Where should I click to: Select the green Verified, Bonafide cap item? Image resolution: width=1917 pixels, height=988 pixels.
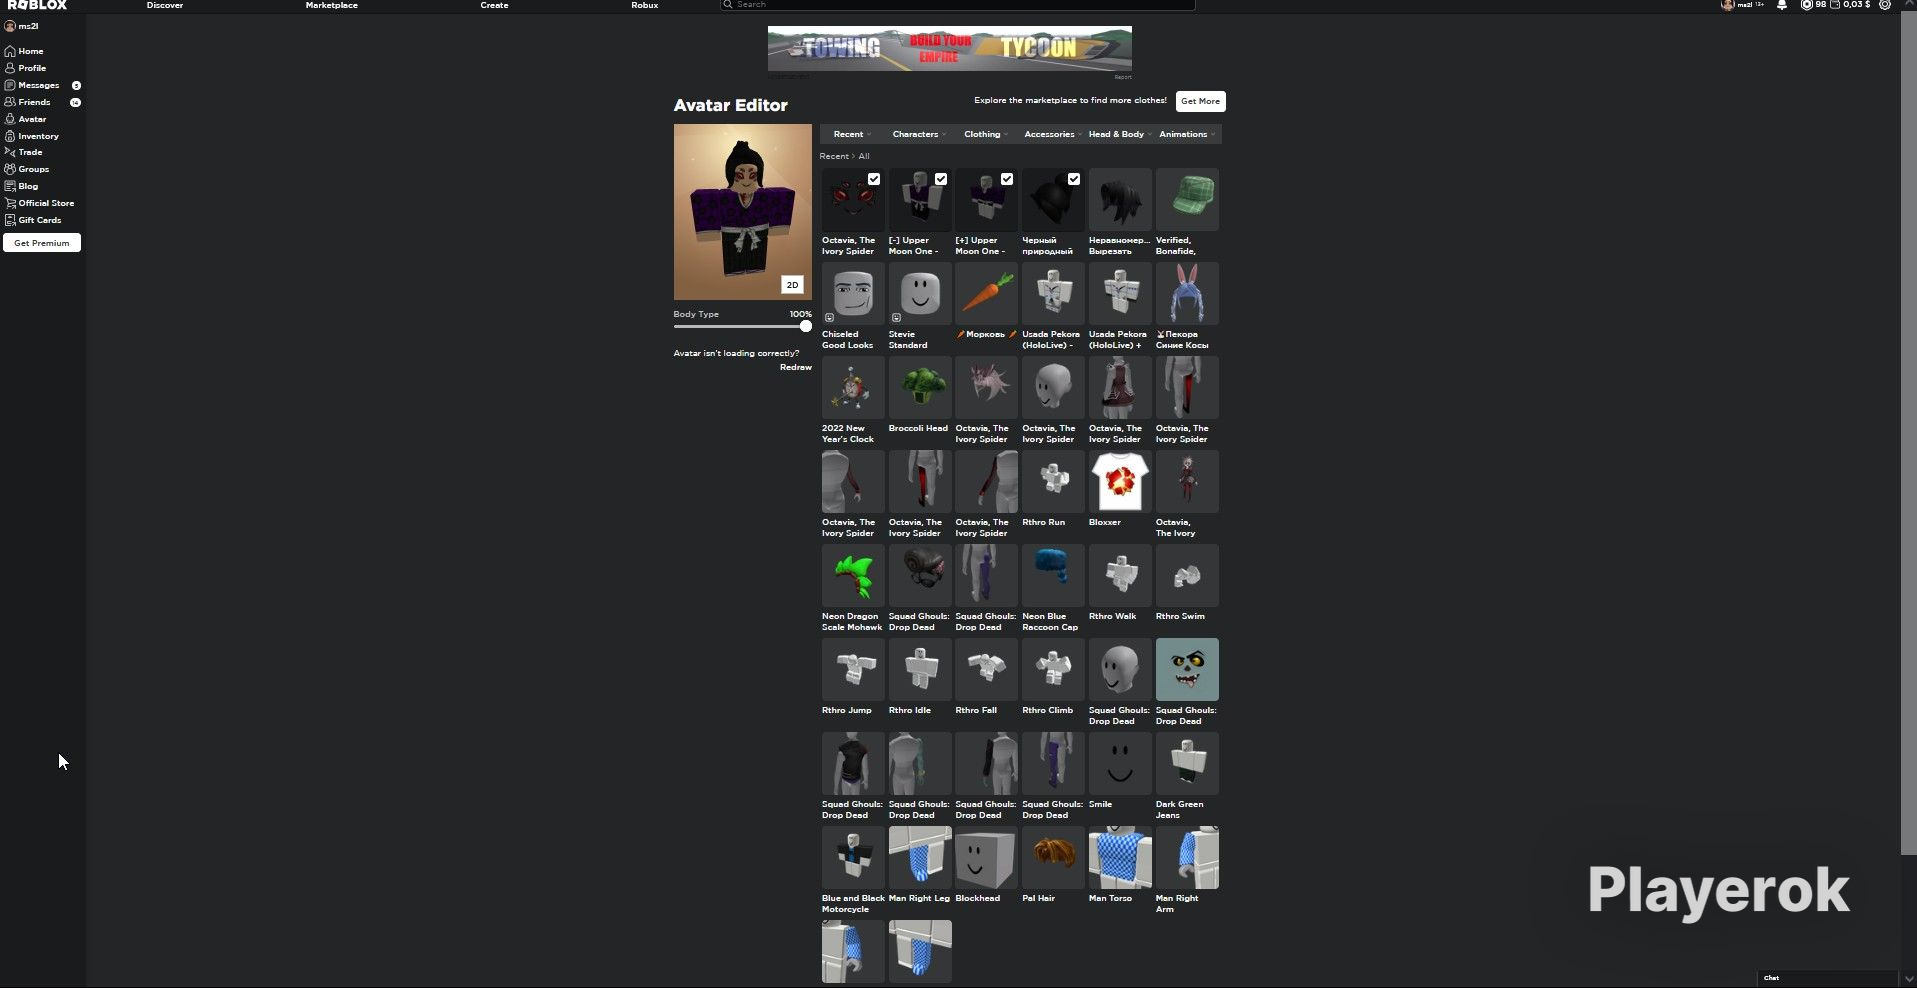[x=1187, y=200]
